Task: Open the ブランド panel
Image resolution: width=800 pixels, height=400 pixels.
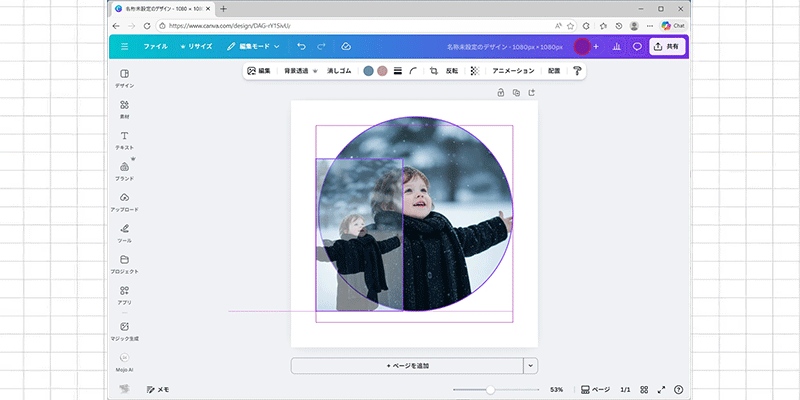Action: click(x=124, y=171)
